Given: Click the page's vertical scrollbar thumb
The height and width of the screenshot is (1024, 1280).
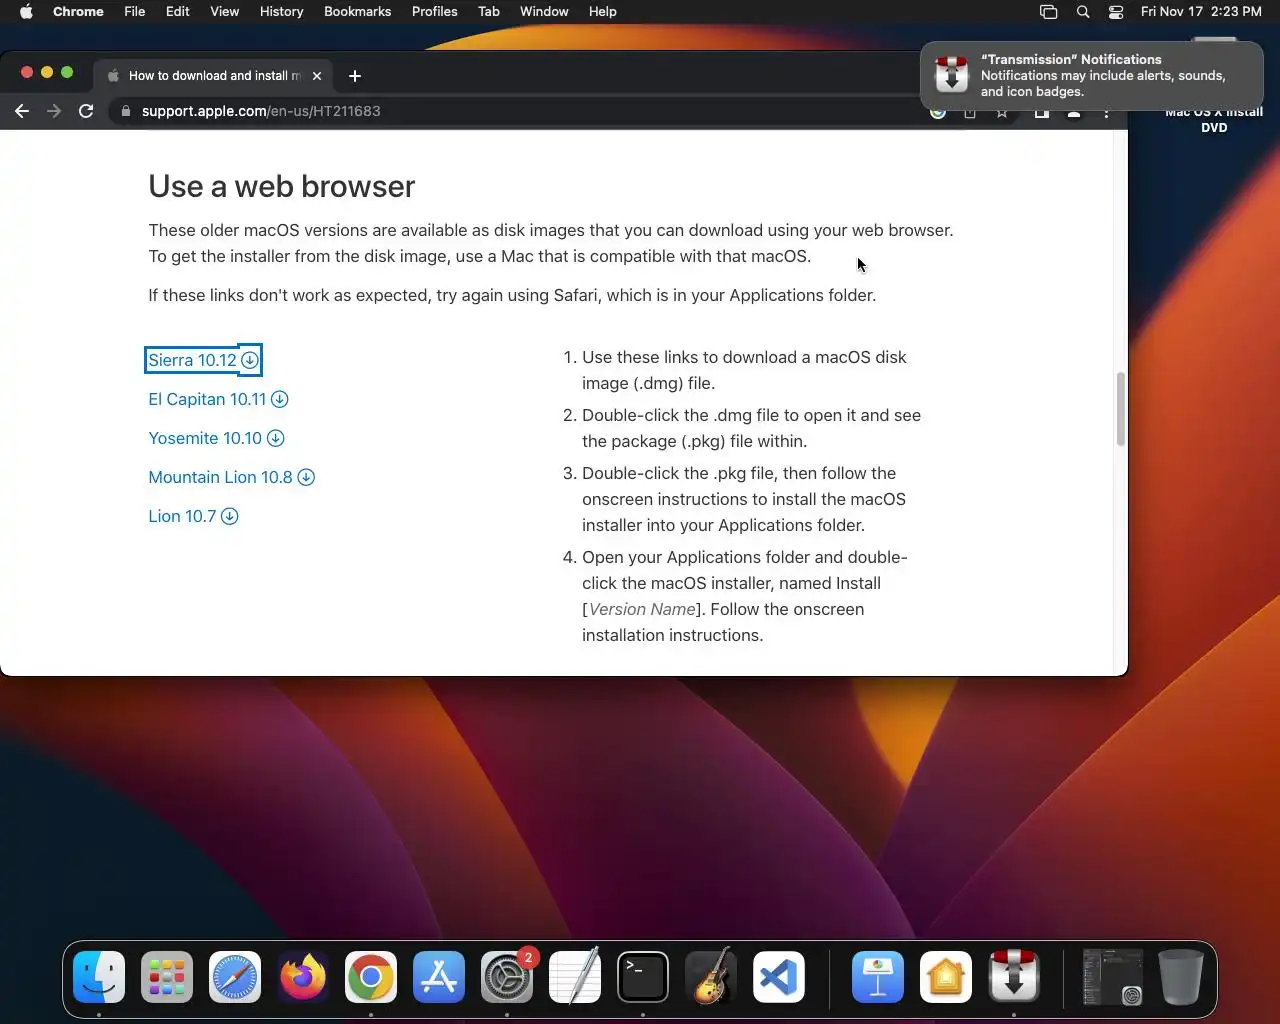Looking at the screenshot, I should [1121, 409].
